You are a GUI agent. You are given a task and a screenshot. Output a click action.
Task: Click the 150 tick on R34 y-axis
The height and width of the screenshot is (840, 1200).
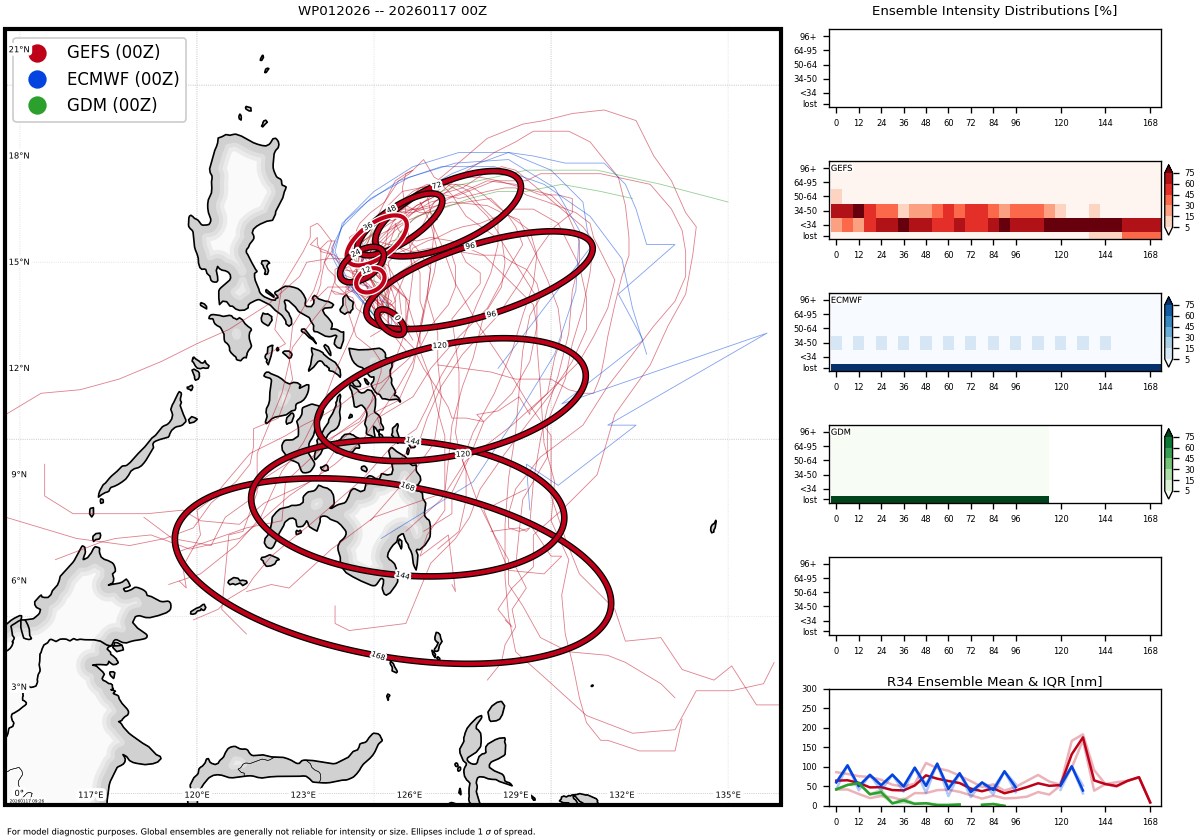tap(809, 748)
